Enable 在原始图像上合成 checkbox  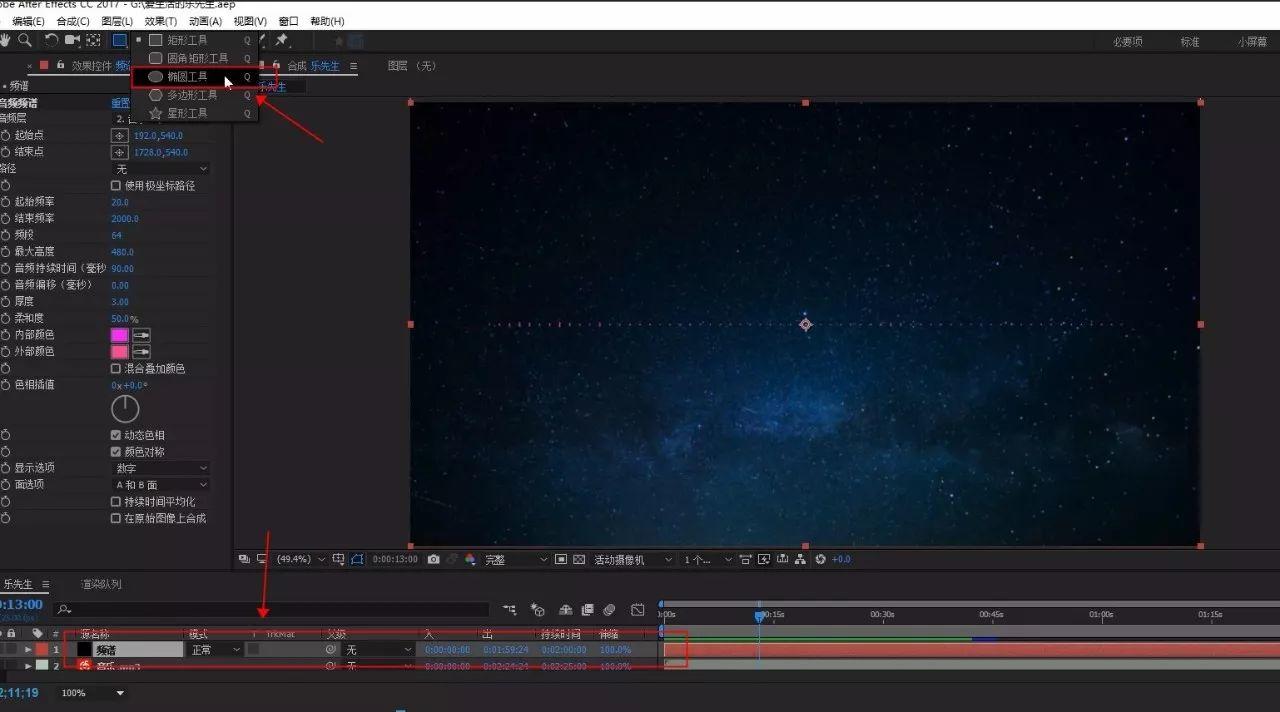tap(116, 519)
